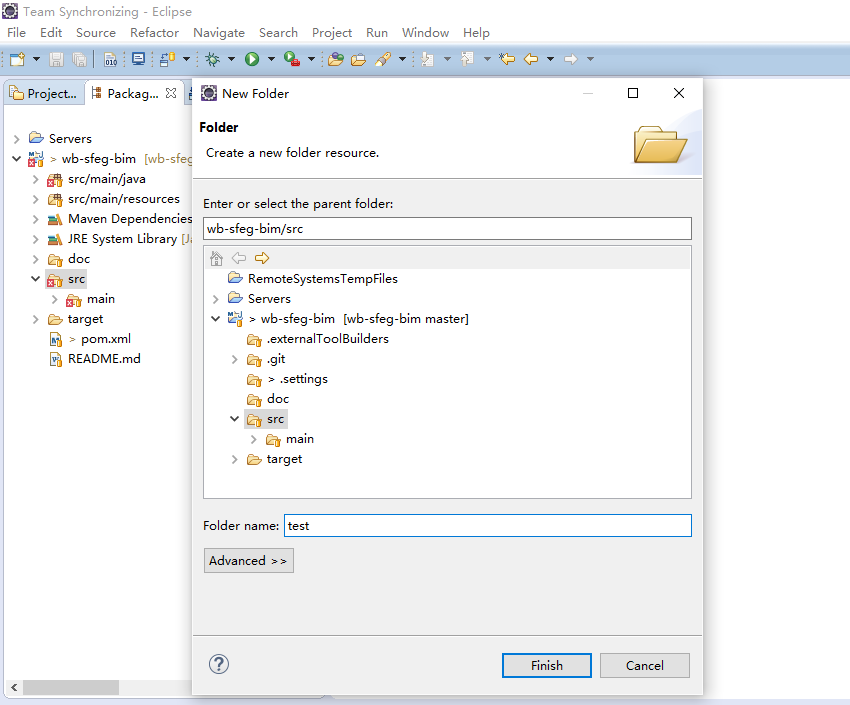850x705 pixels.
Task: Collapse wb-sfeg-bim project in Package Explorer
Action: click(17, 159)
